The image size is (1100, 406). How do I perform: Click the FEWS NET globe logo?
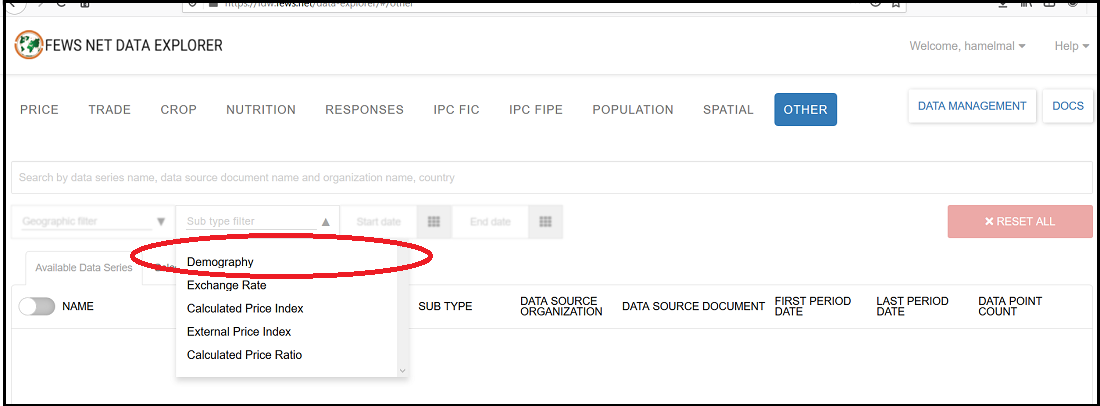[29, 46]
